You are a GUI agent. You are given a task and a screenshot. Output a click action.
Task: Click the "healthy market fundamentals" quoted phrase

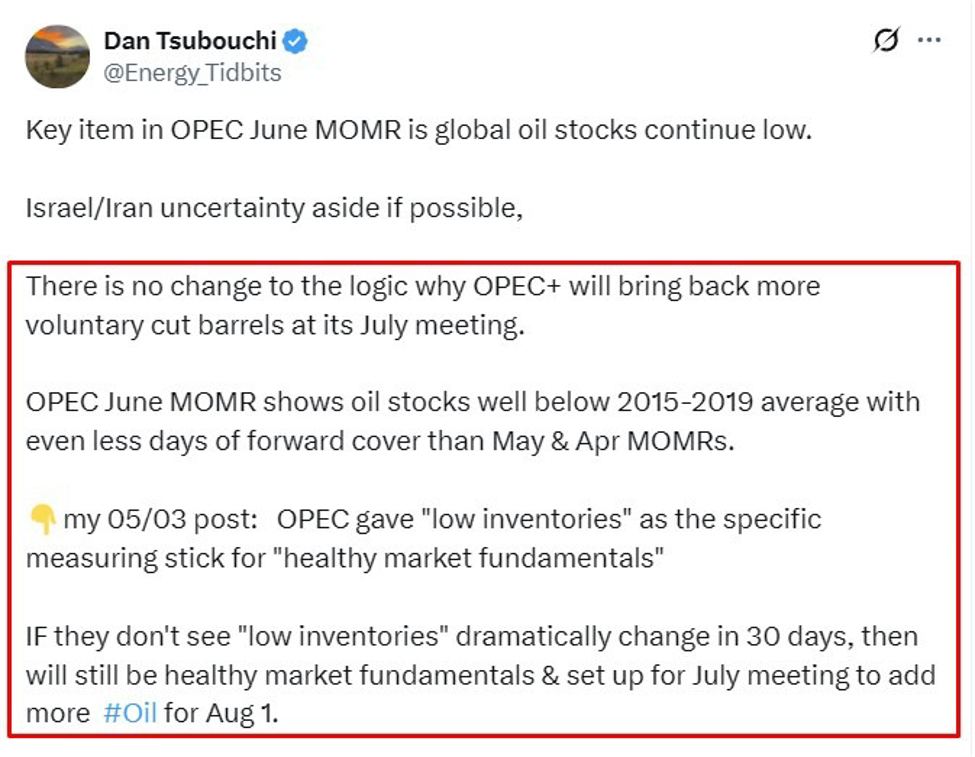point(472,558)
